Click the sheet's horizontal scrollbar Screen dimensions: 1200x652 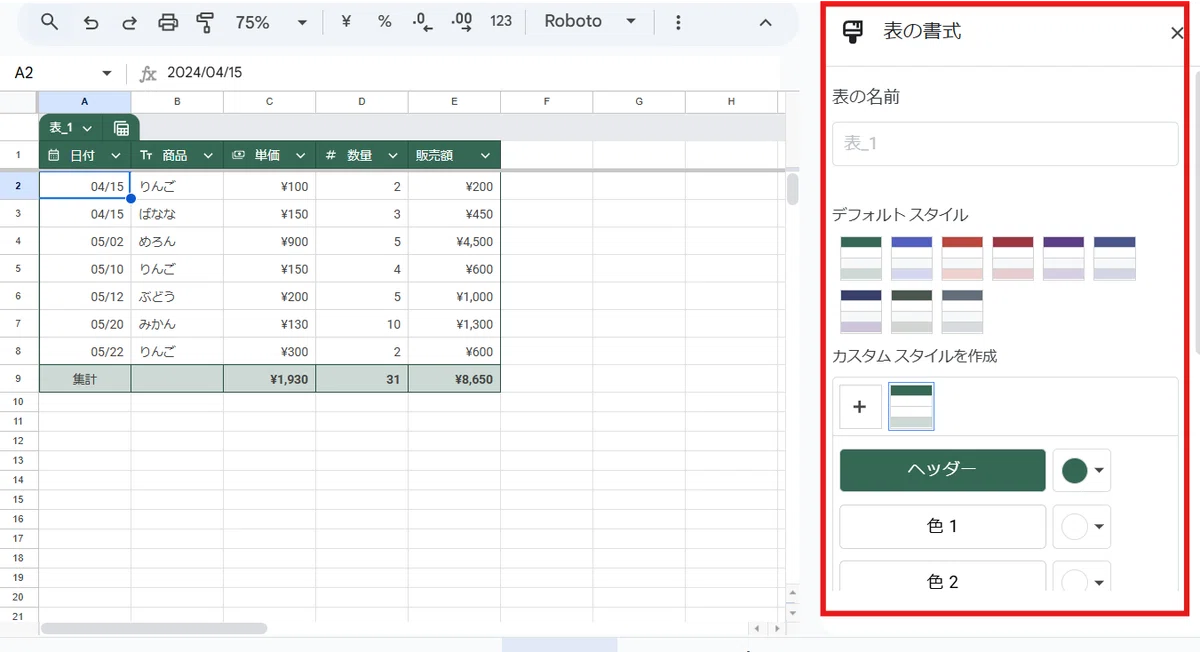coord(154,628)
